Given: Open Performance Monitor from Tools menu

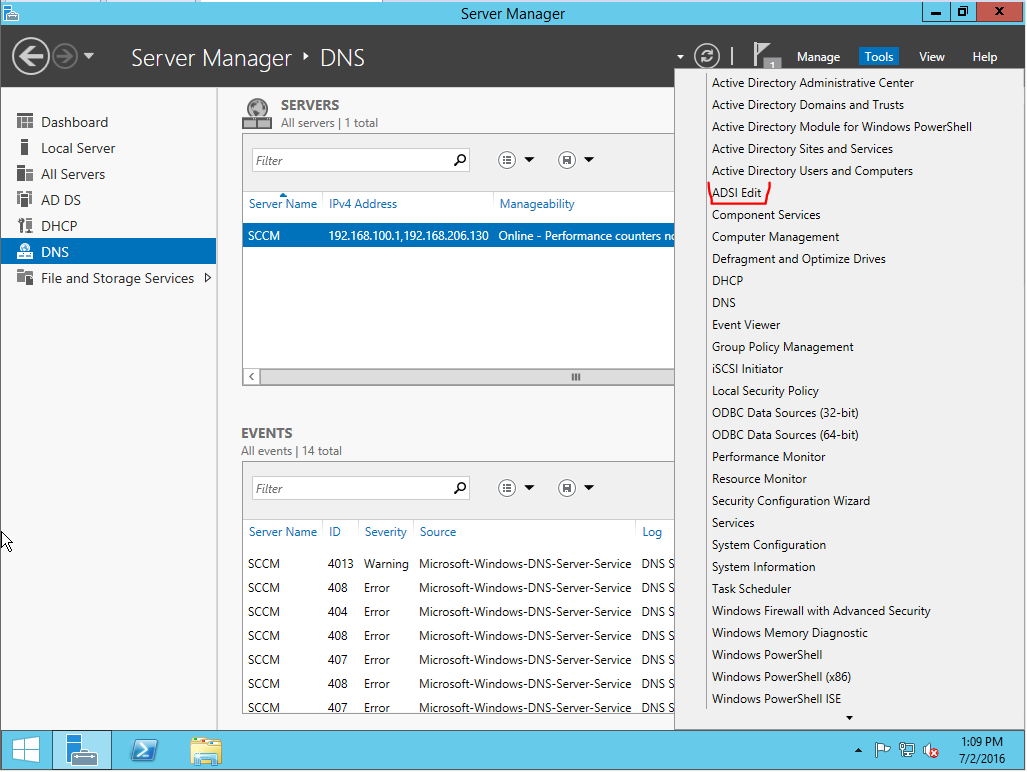Looking at the screenshot, I should (768, 457).
